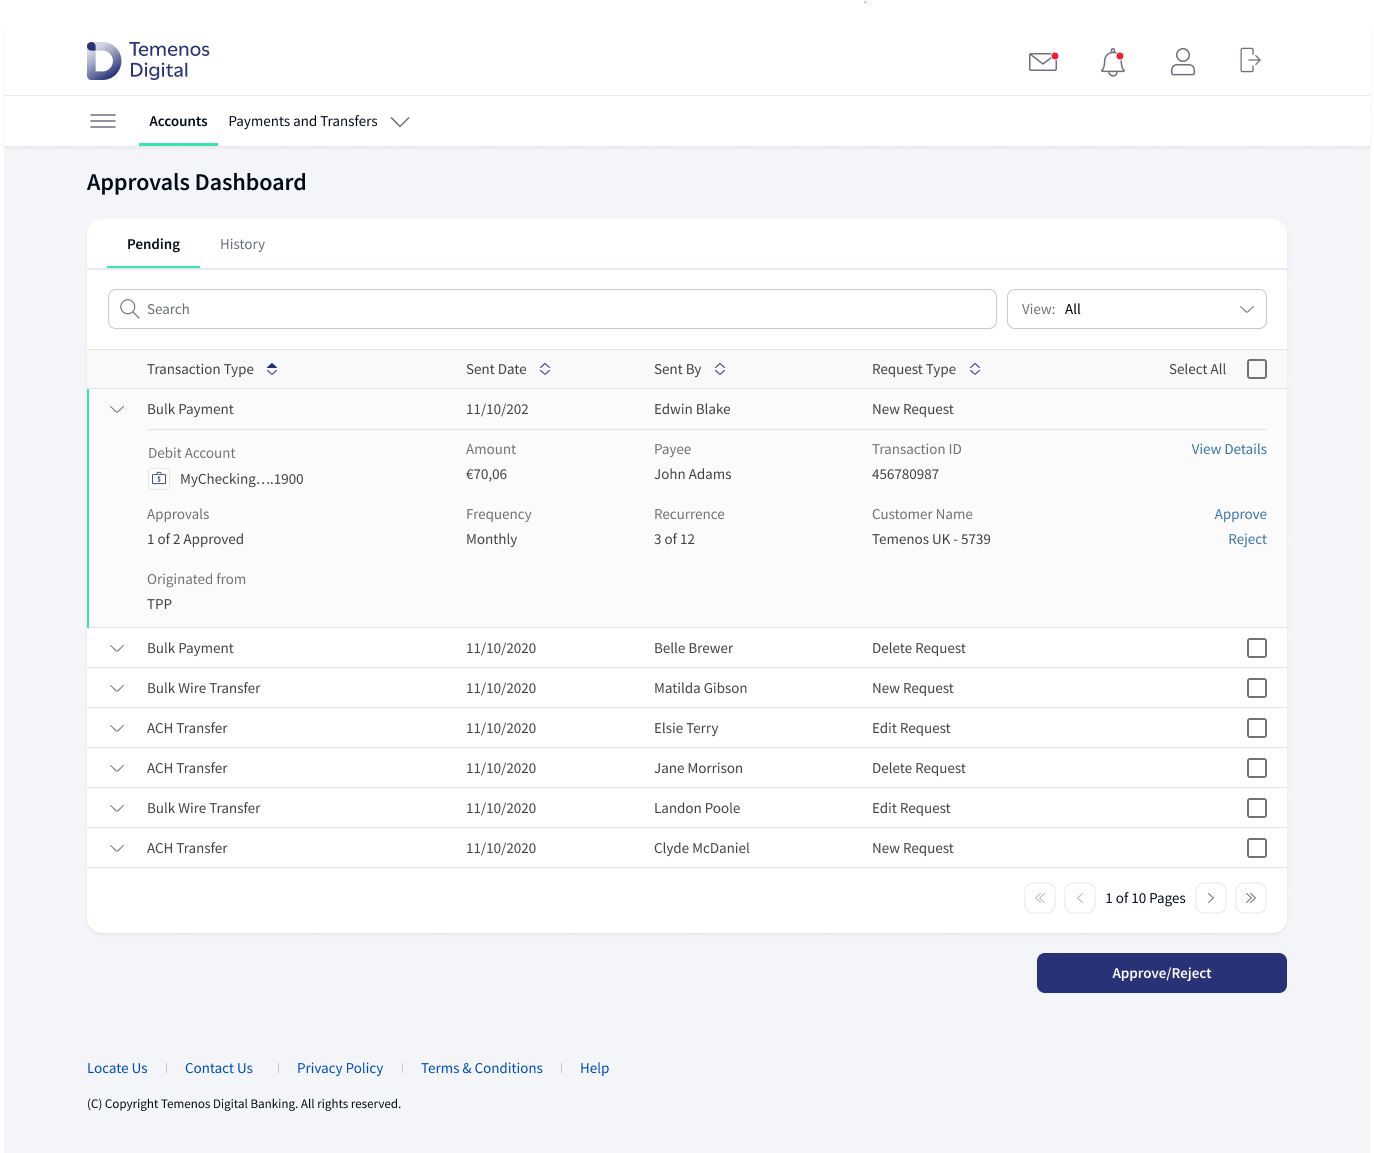Click into the Search input field

click(552, 309)
